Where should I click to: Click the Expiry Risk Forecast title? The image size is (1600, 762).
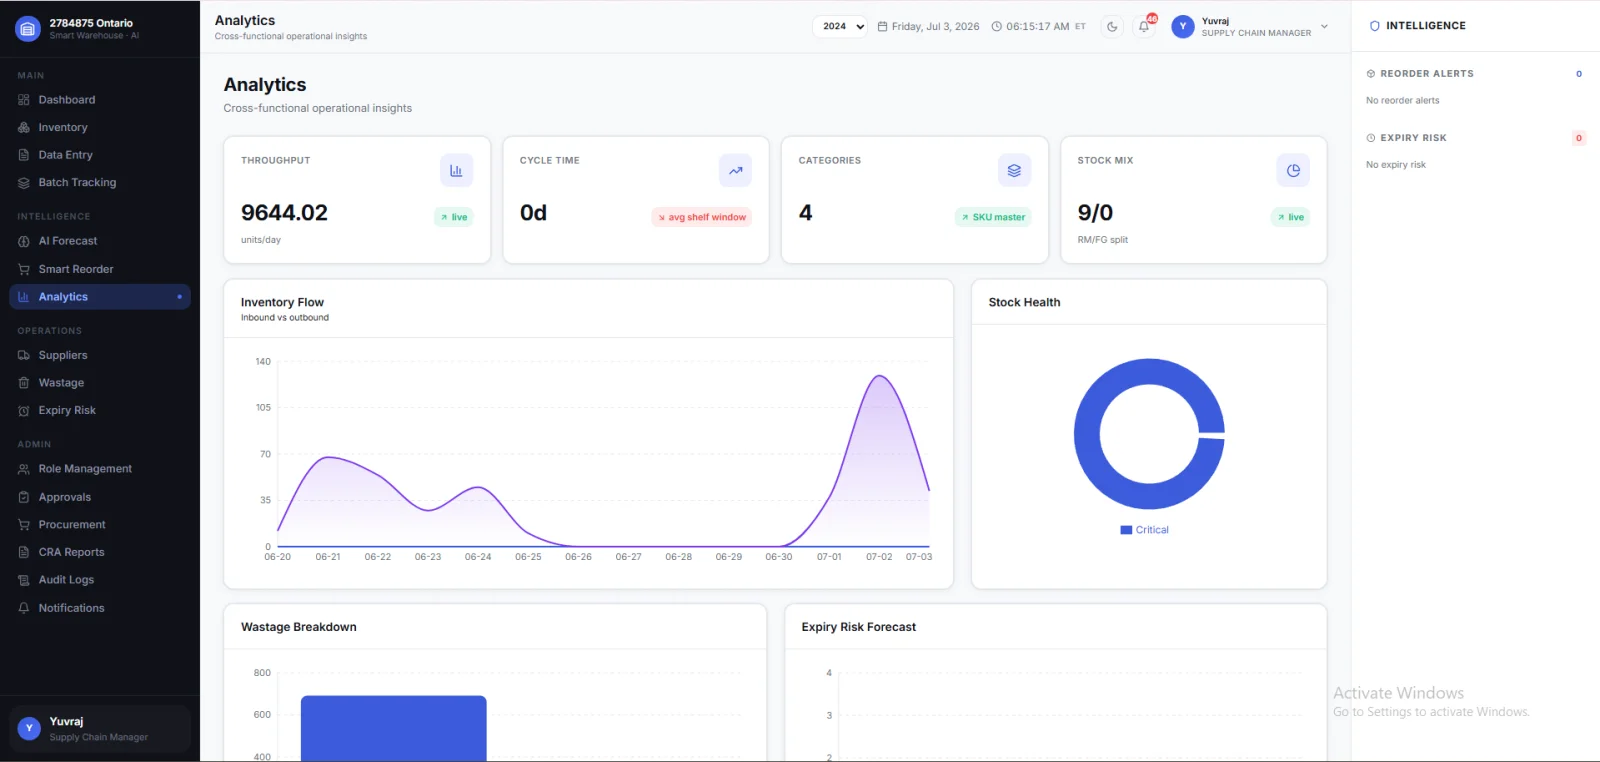point(859,627)
